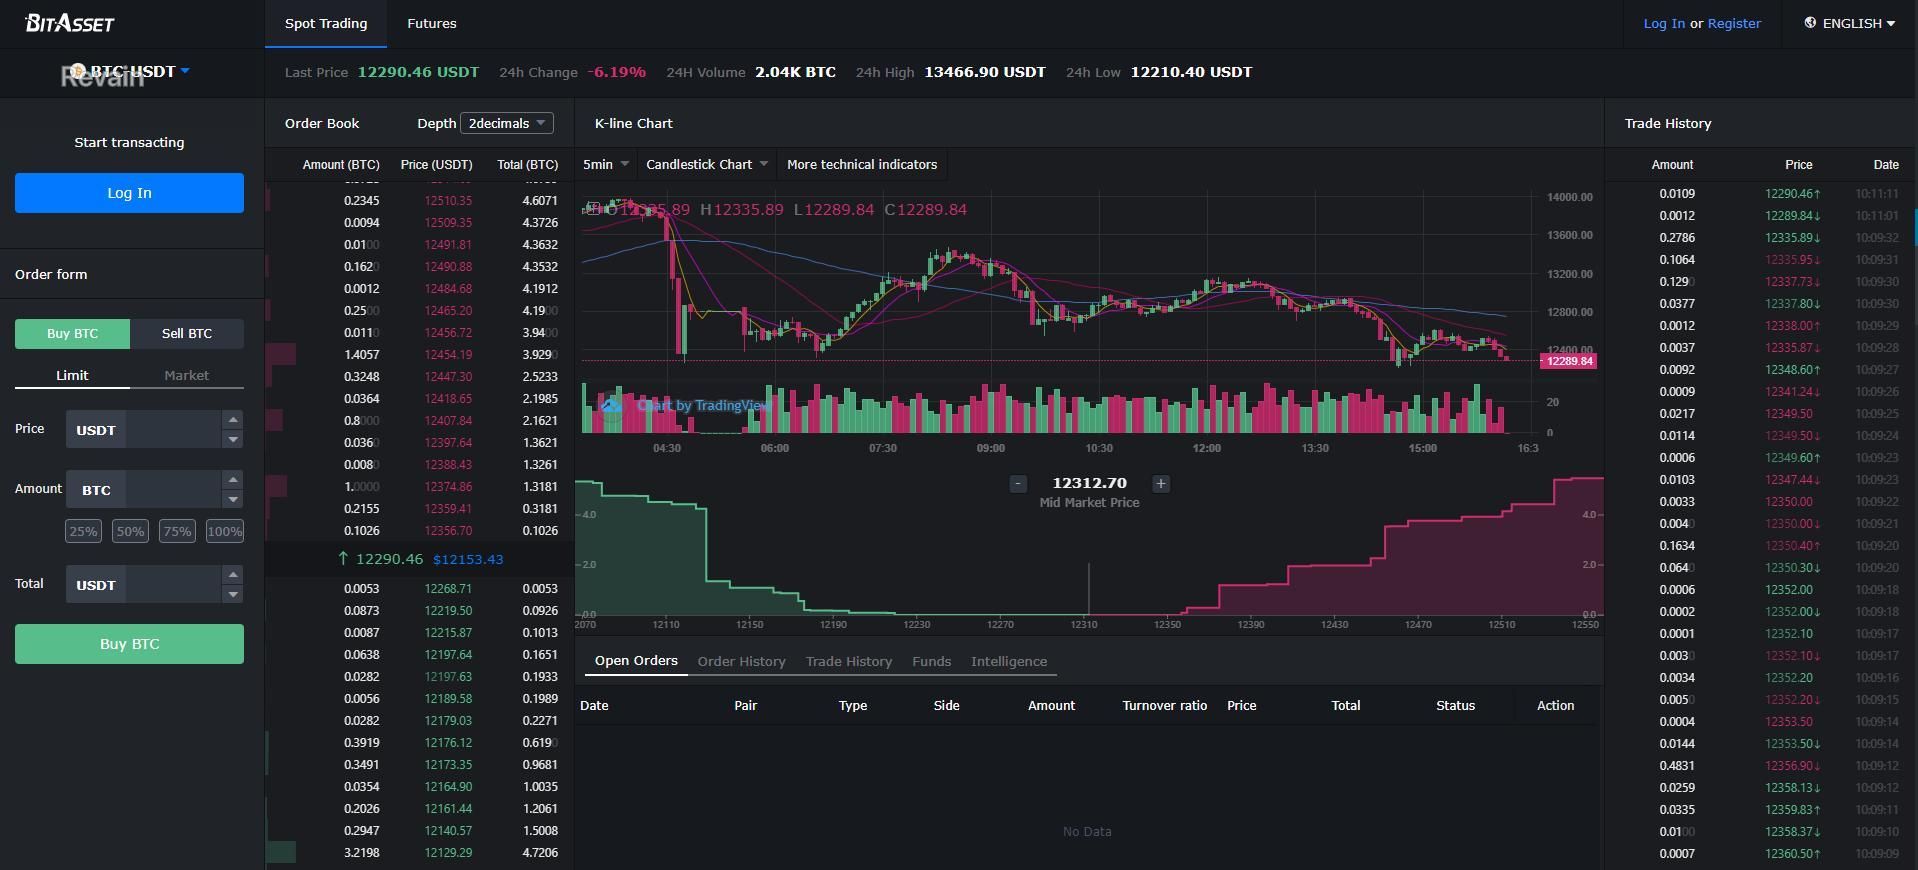This screenshot has width=1918, height=870.
Task: Select the Sell BTC toggle
Action: tap(187, 334)
